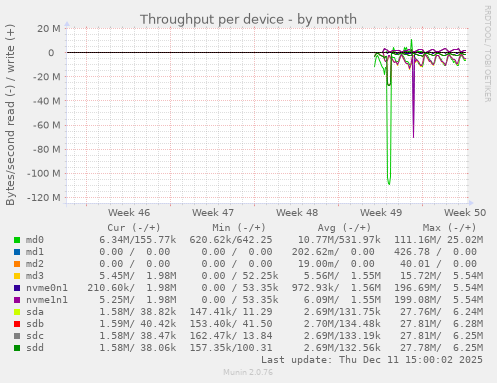Click the Min (-/+) column header
Viewport: 497px width, 383px height.
point(239,228)
